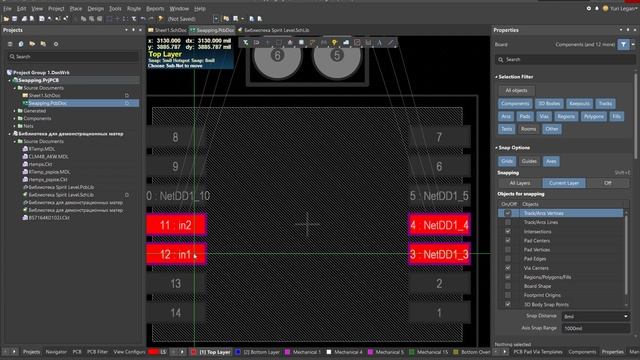
Task: Toggle Pad Edges snapping checkbox
Action: coord(508,259)
